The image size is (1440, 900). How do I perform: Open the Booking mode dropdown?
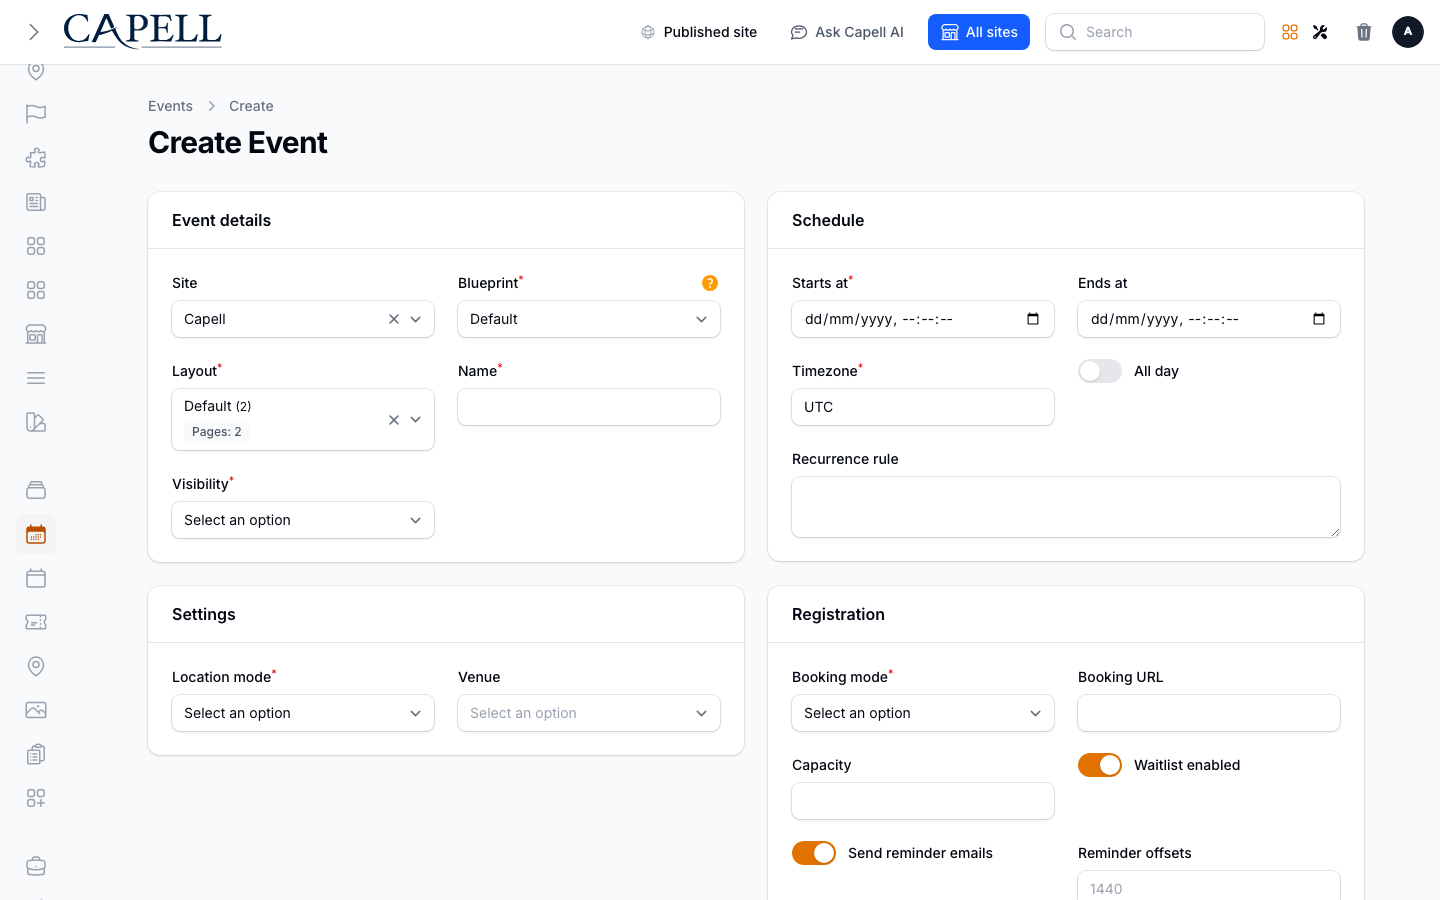pyautogui.click(x=923, y=713)
